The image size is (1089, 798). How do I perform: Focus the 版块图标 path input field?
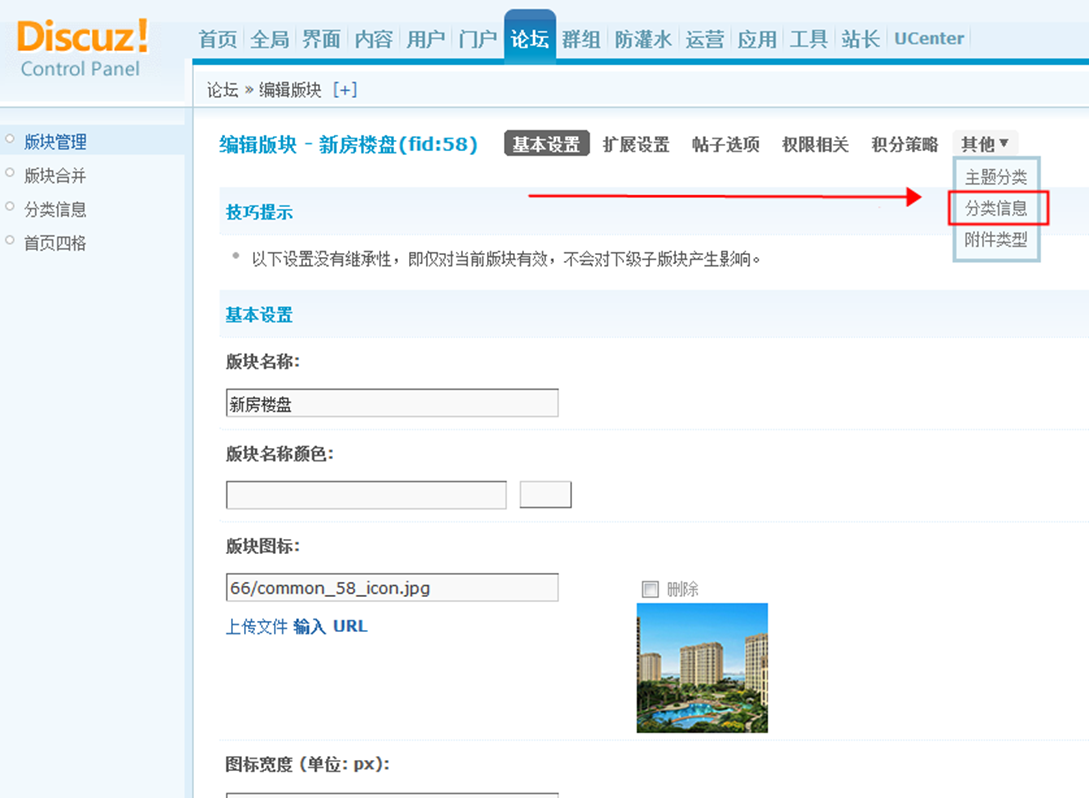pos(392,588)
